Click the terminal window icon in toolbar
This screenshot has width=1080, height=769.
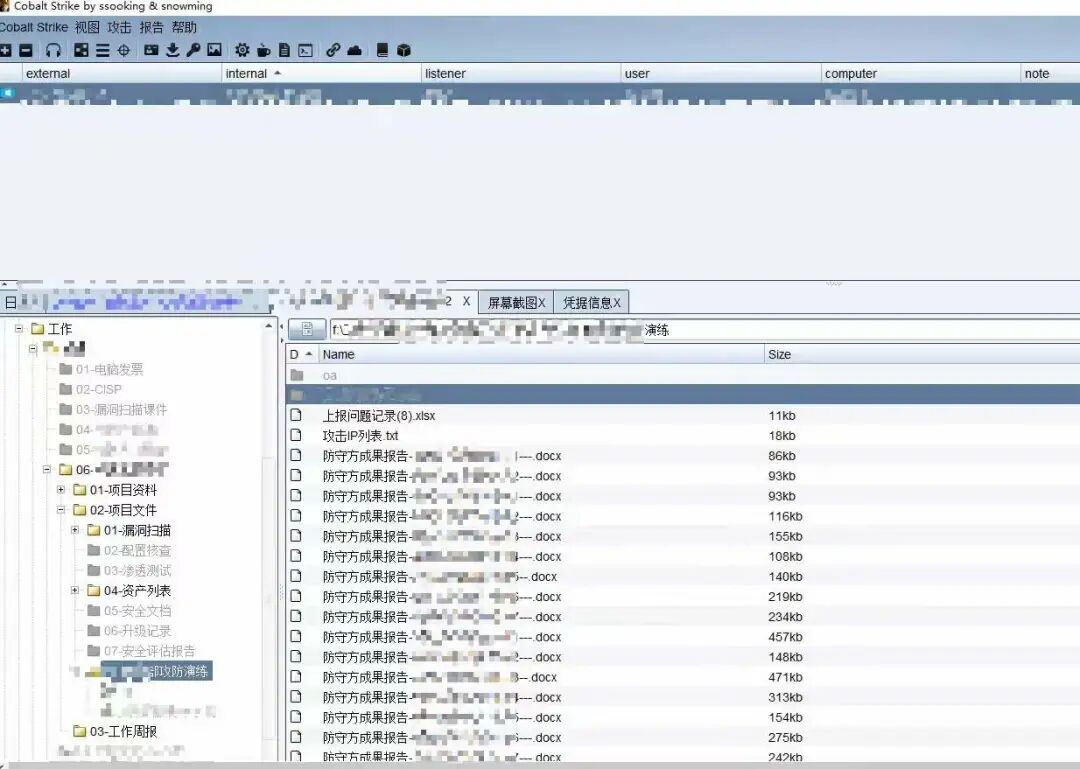(x=306, y=50)
